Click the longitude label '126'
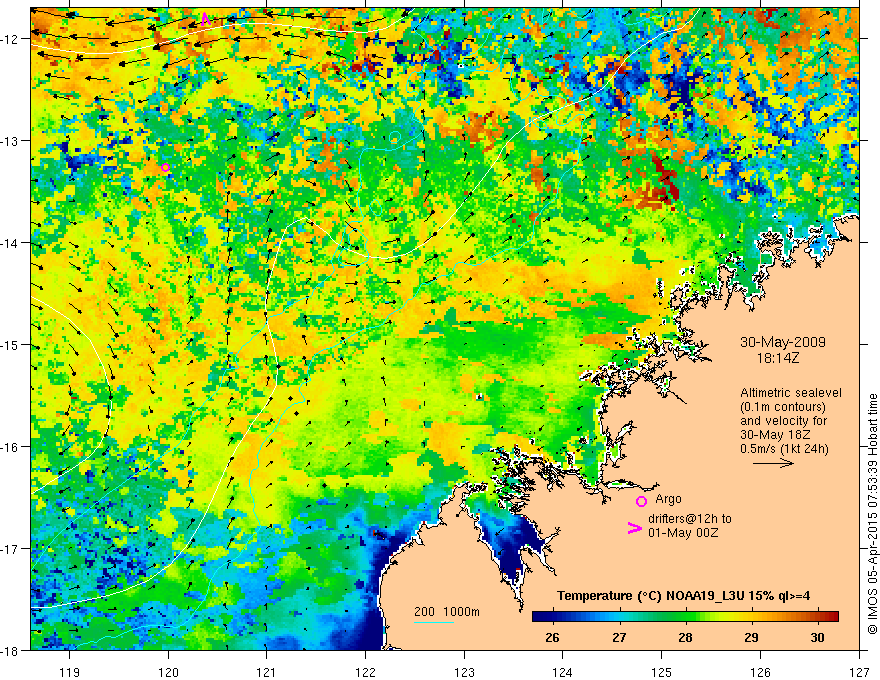880x680 pixels. tap(760, 672)
